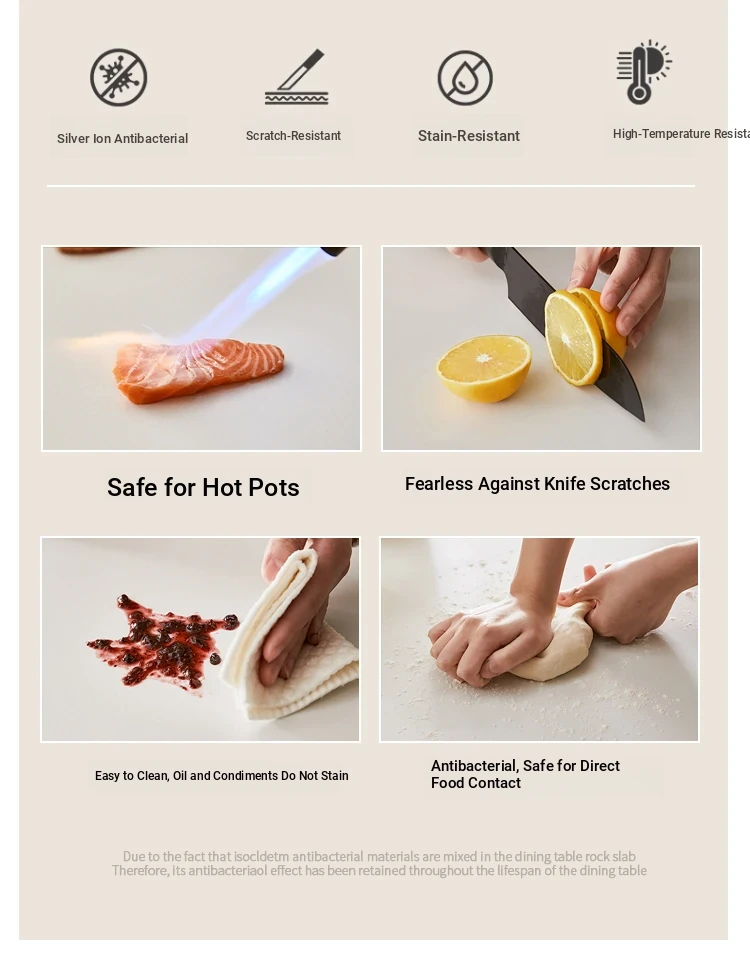Click the antibacterial materials description paragraph
Viewport: 750px width, 963px height.
[379, 864]
